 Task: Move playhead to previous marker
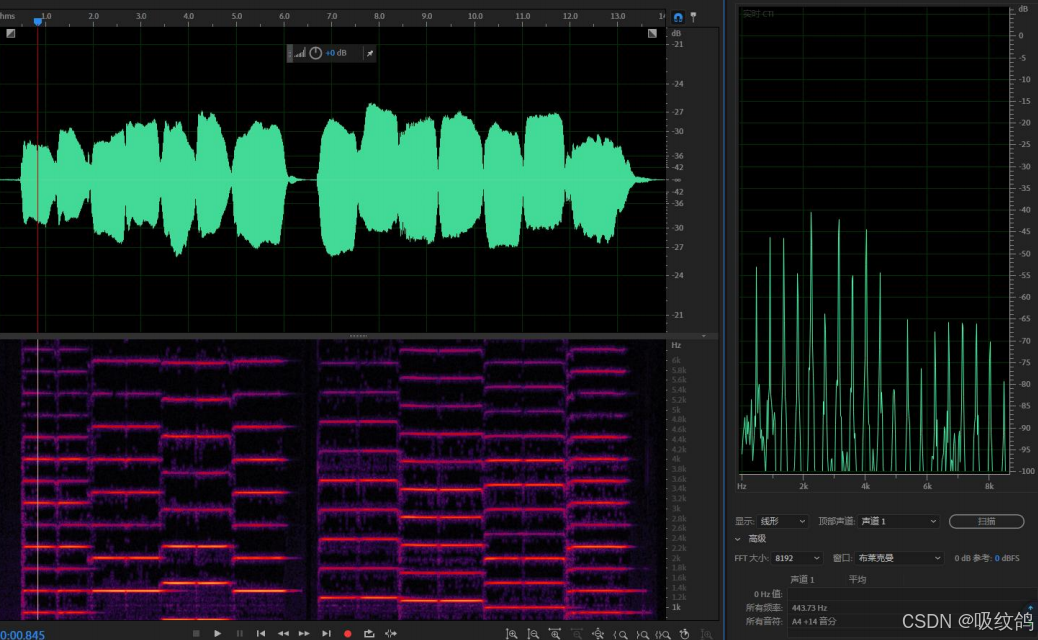261,633
